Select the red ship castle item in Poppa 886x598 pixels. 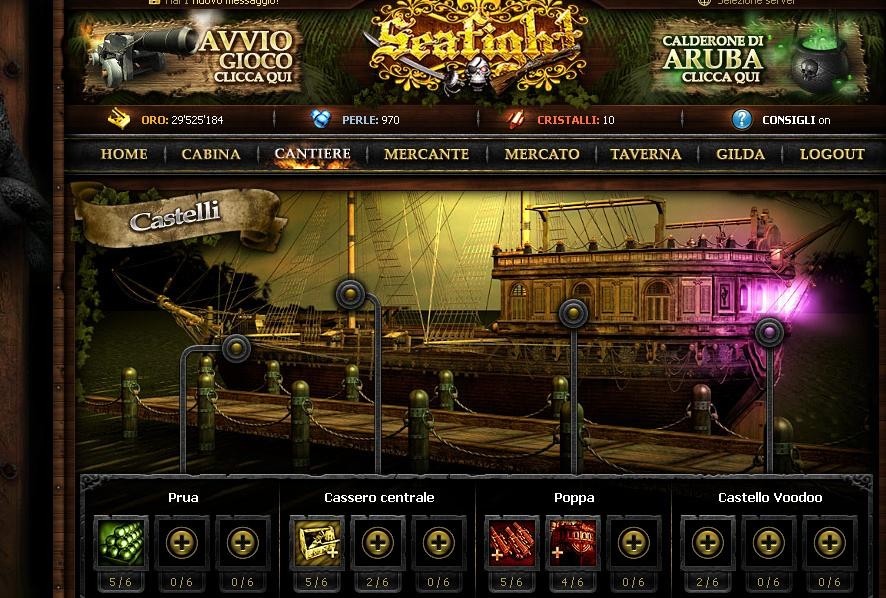pos(572,543)
